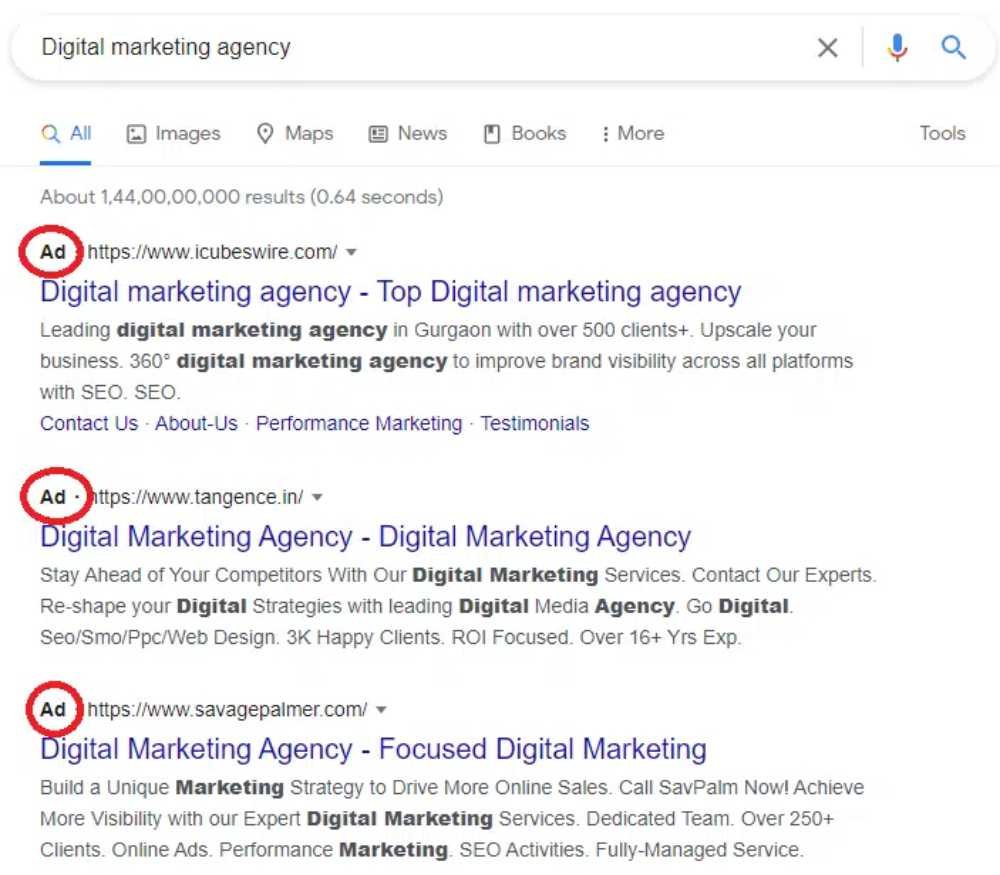This screenshot has height=875, width=1000.
Task: Click the Maps pin icon
Action: click(265, 134)
